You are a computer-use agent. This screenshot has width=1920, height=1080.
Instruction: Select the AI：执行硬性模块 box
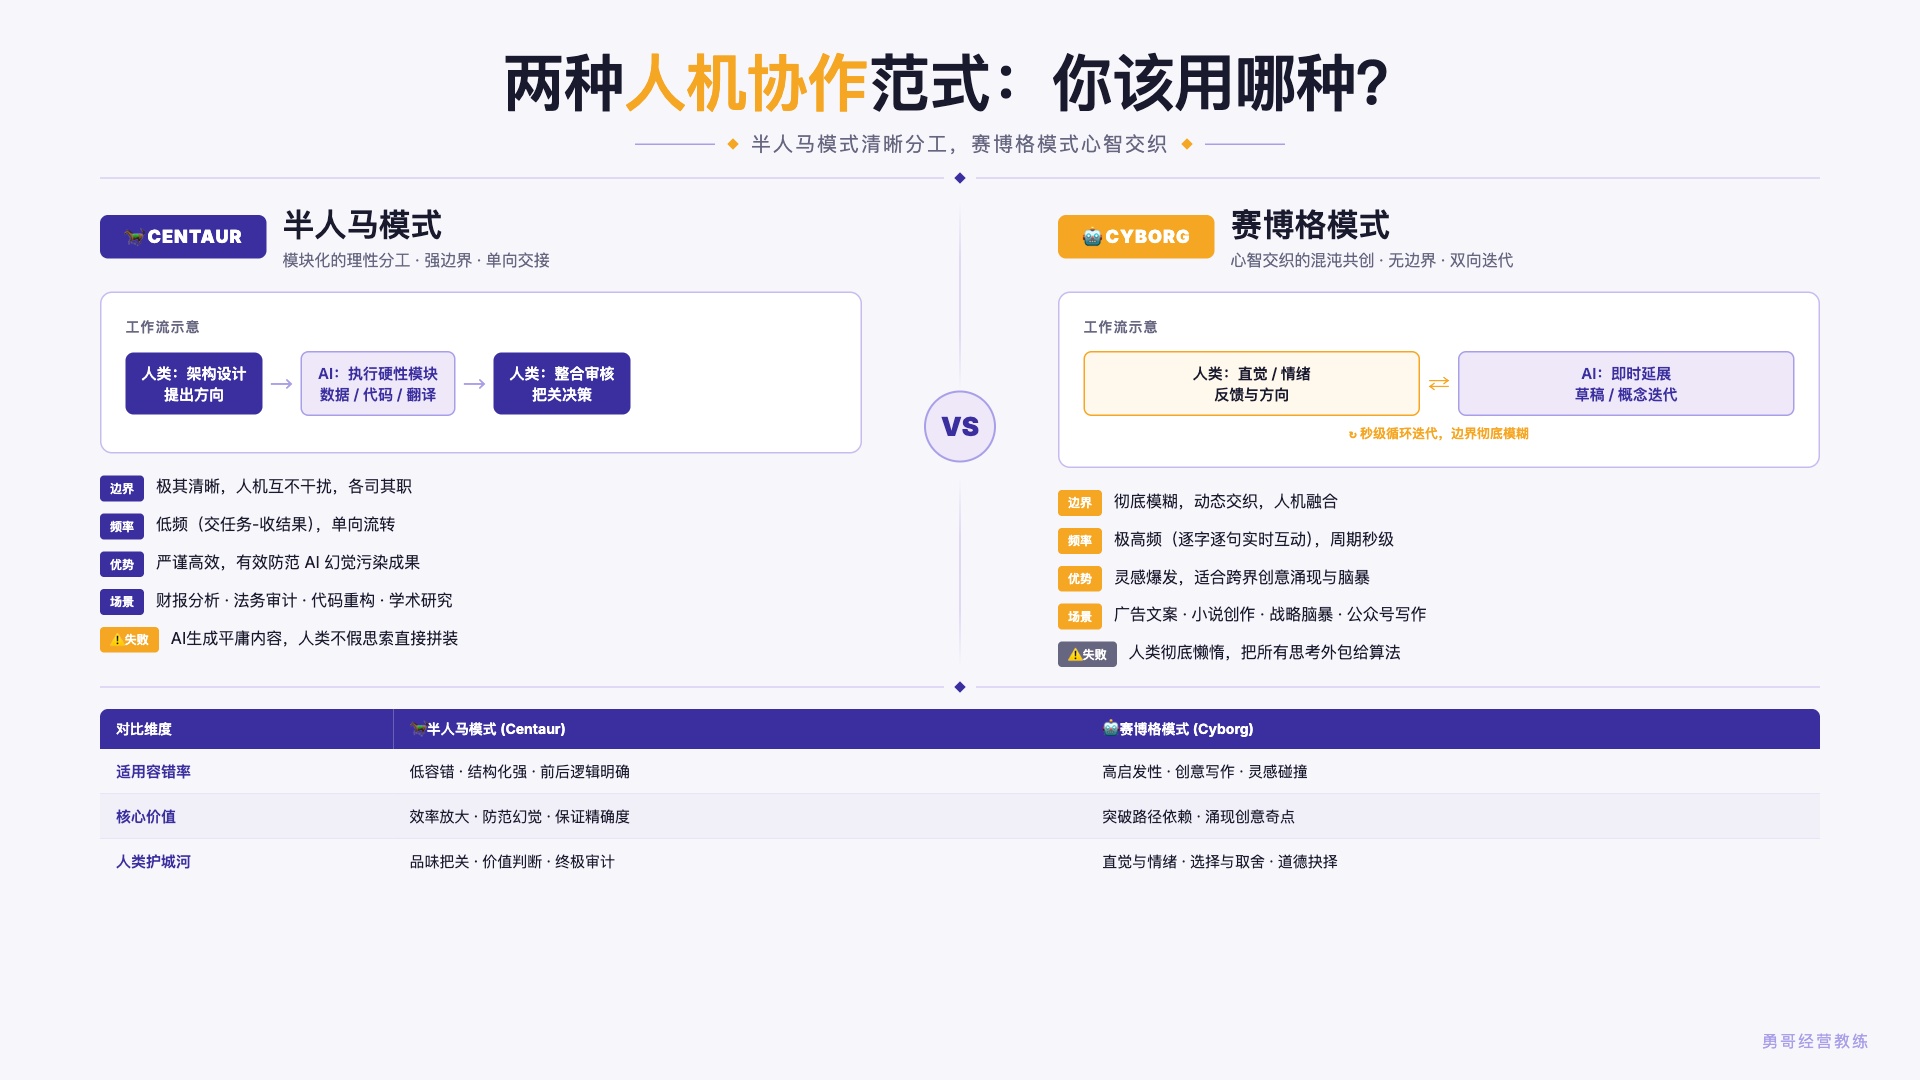tap(378, 384)
